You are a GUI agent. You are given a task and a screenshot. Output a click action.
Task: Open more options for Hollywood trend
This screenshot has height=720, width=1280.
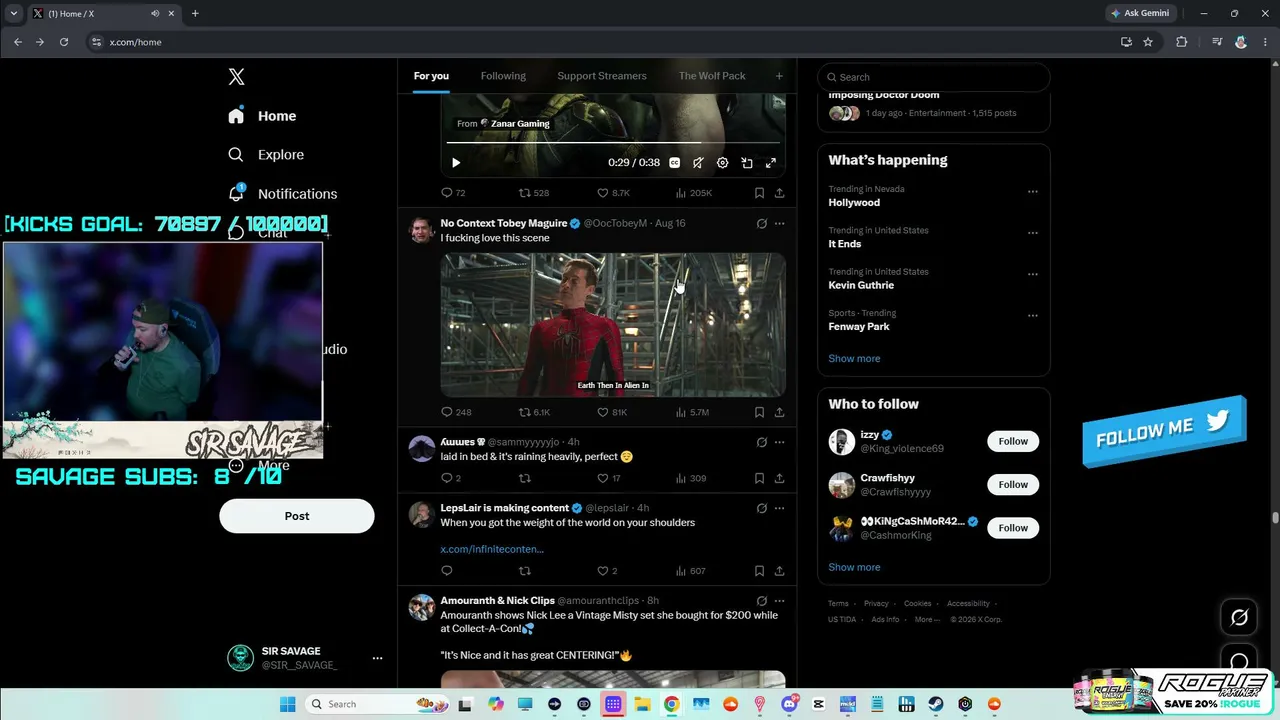coord(1033,192)
